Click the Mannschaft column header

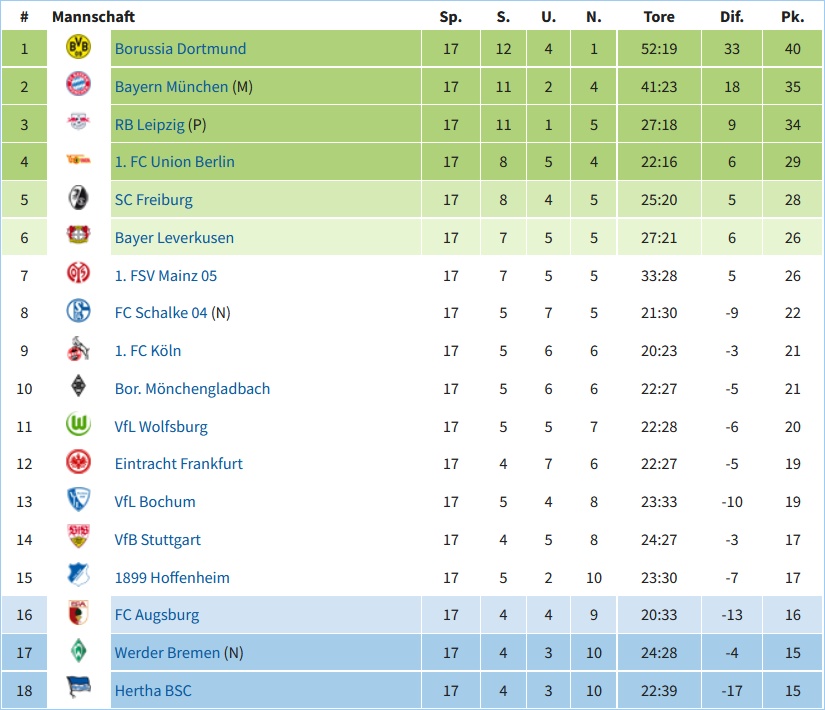click(94, 17)
